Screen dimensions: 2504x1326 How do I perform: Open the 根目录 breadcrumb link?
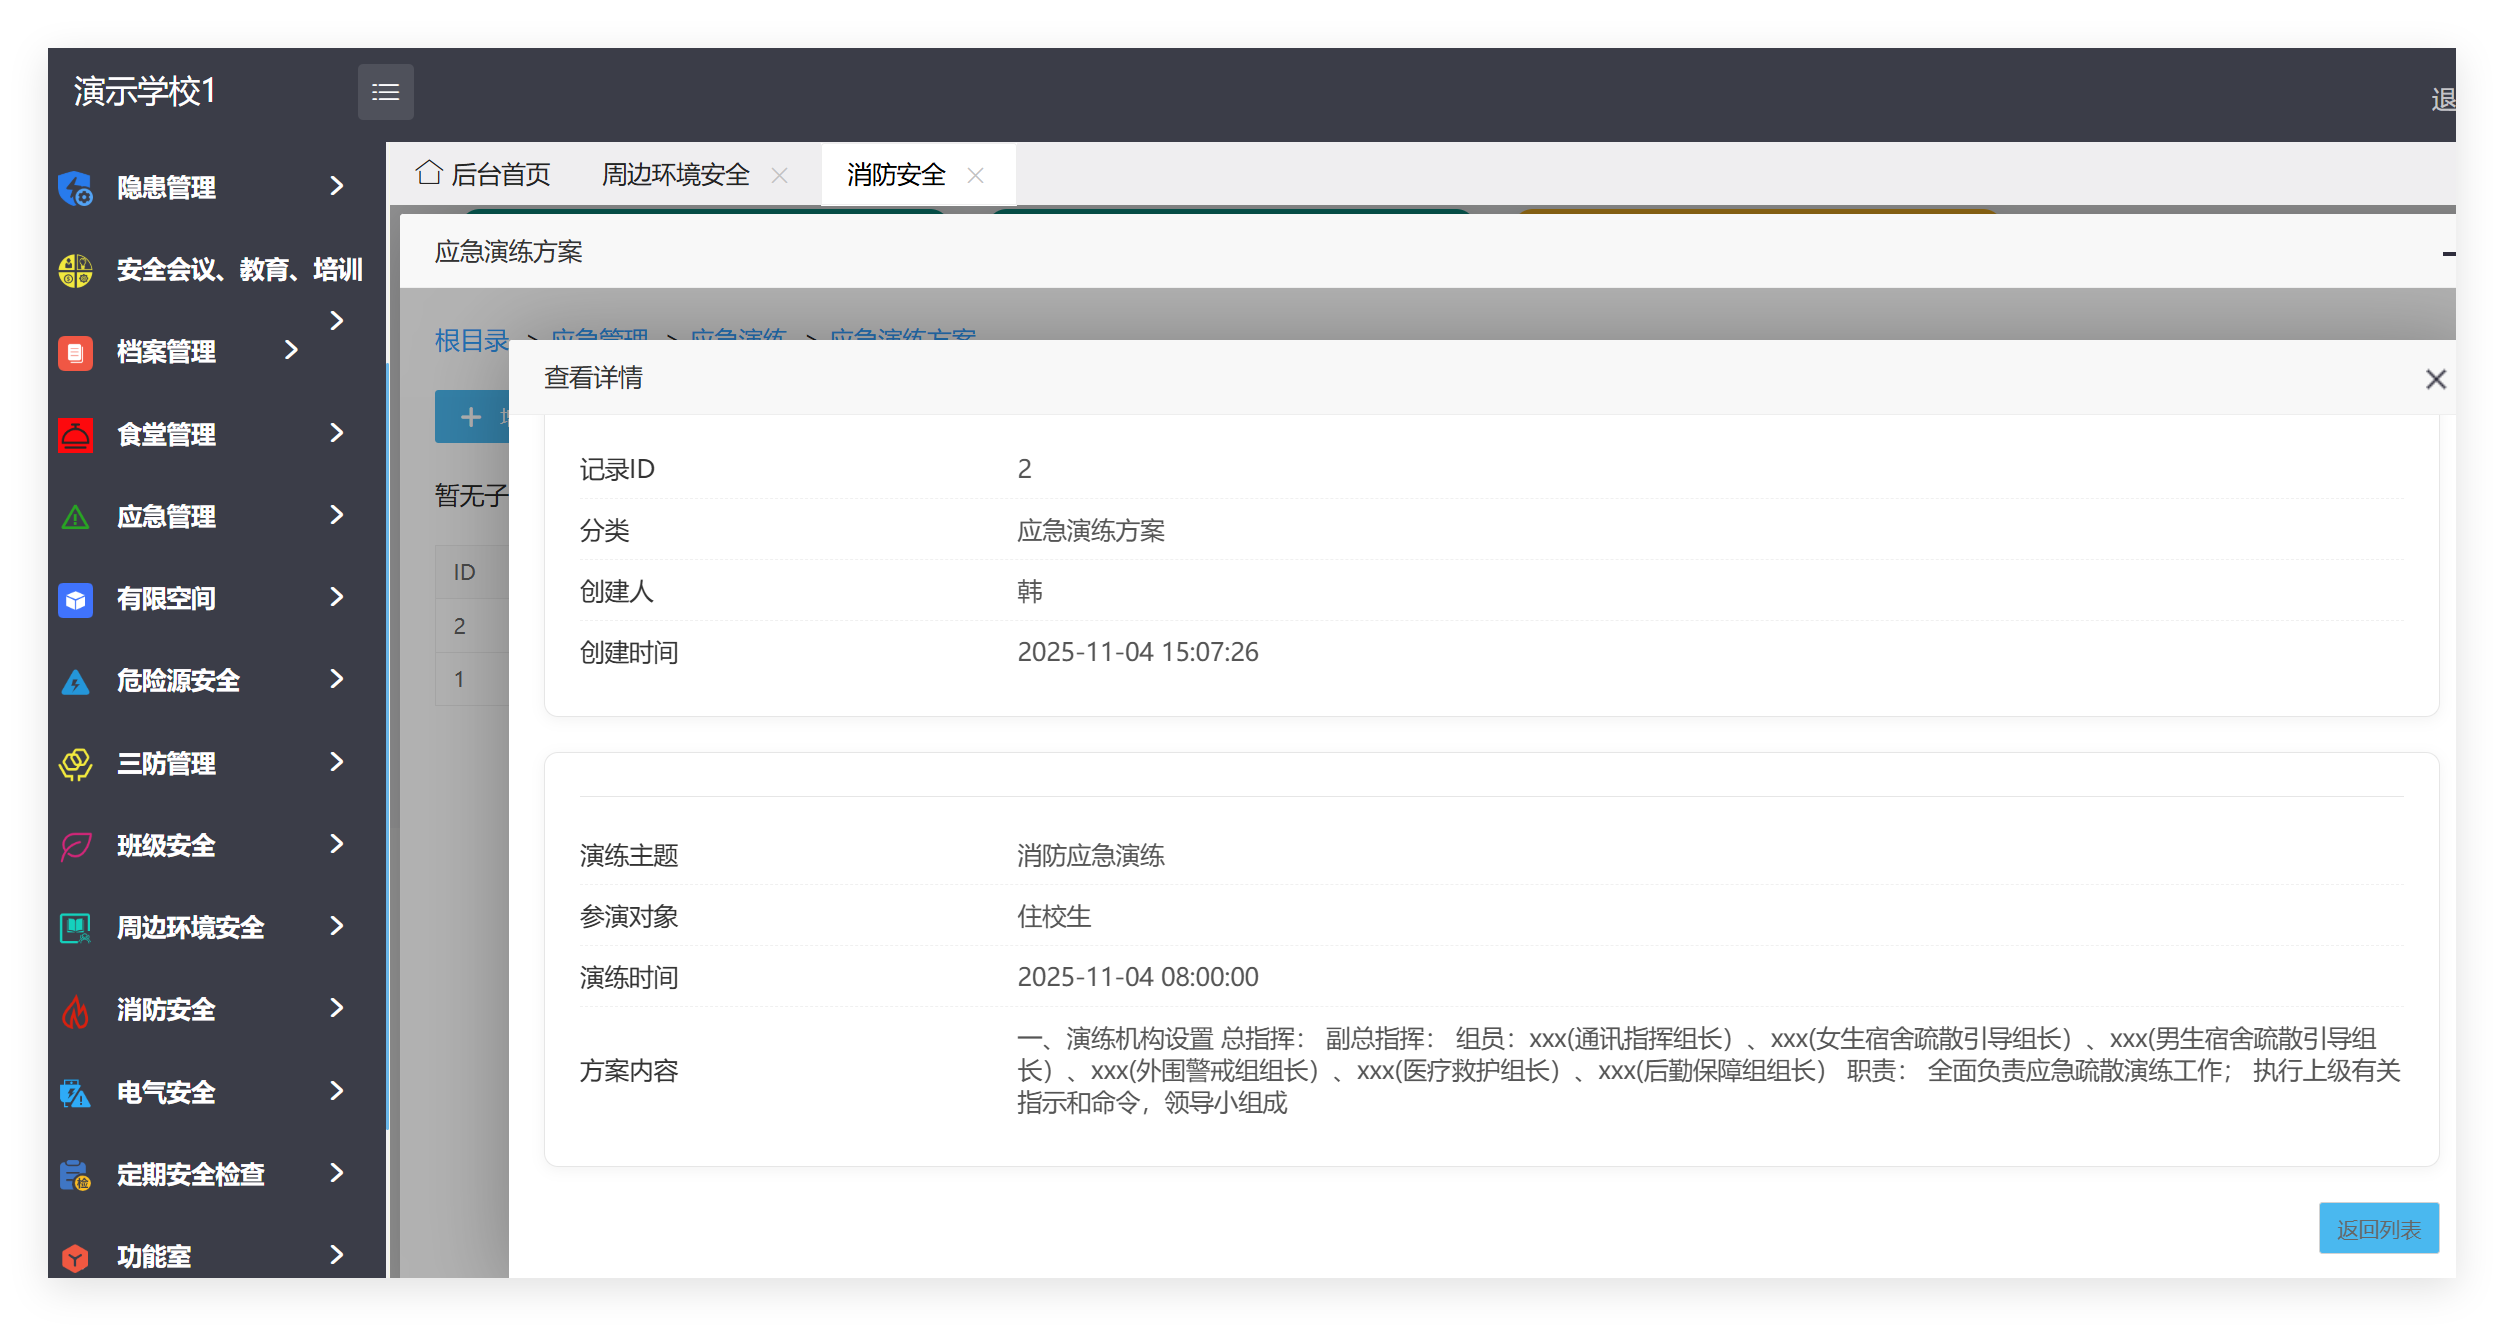(x=470, y=339)
